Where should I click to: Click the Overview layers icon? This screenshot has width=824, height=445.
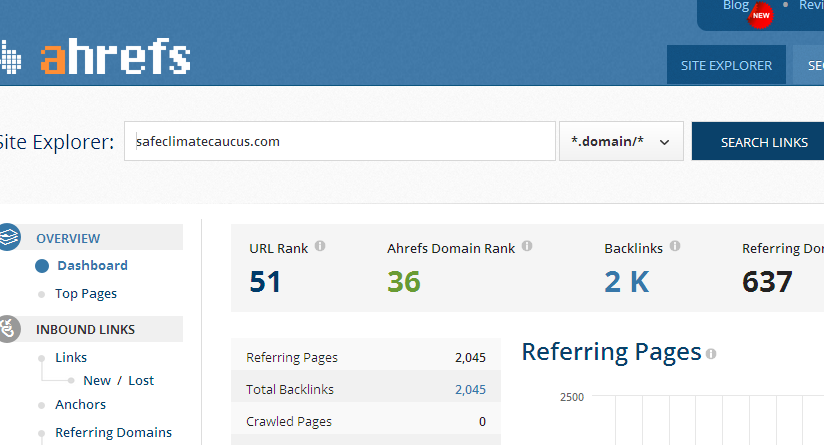point(9,237)
